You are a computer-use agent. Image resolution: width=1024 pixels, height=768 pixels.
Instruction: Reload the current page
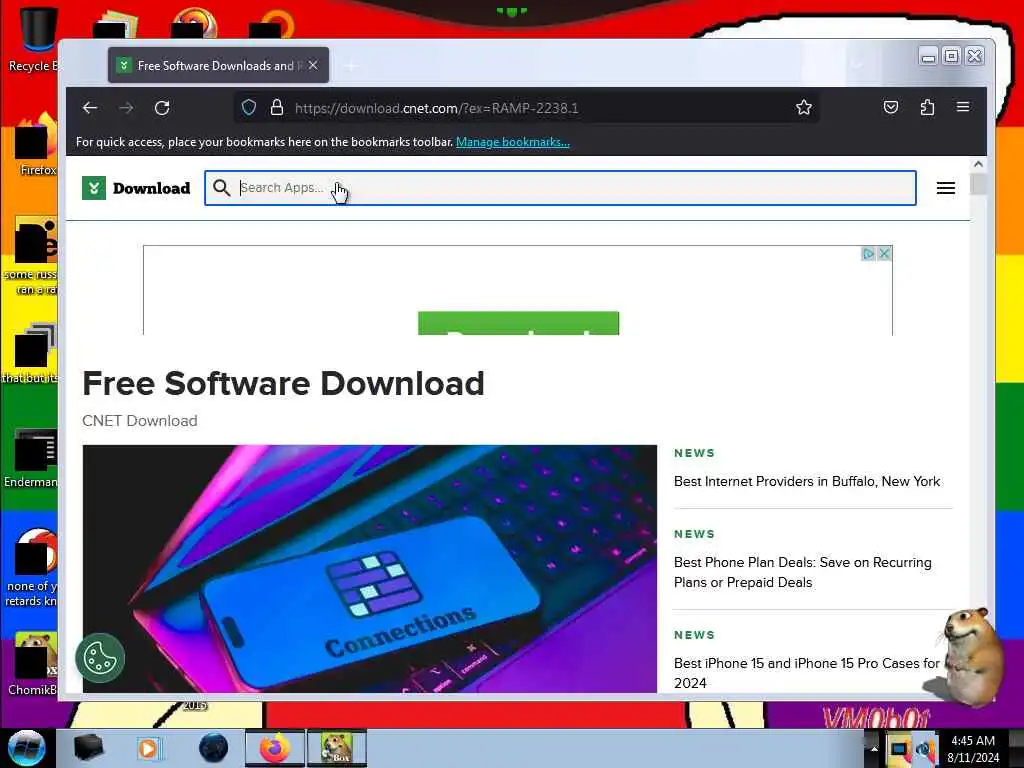[162, 108]
